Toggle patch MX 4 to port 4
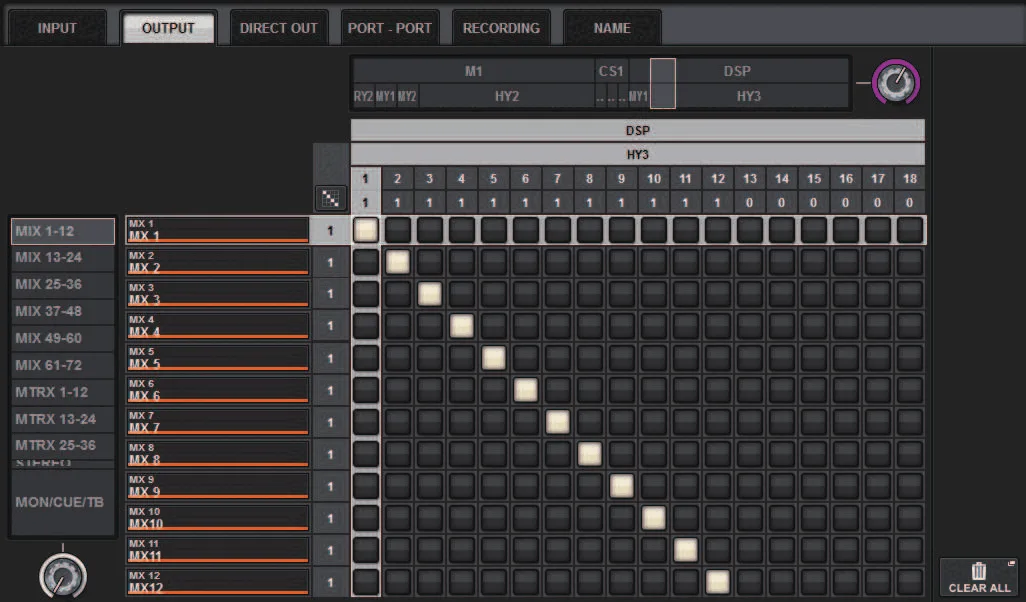The image size is (1026, 602). coord(462,326)
